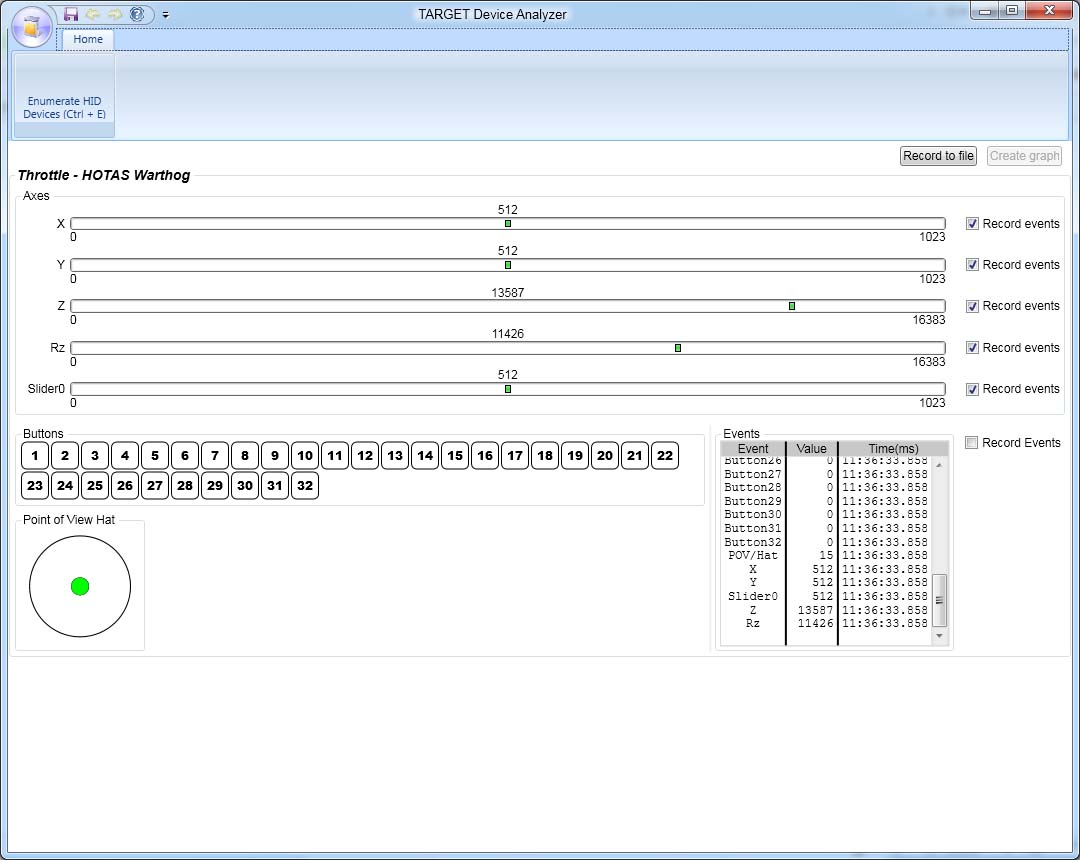This screenshot has height=860, width=1080.
Task: Click the Record to file button
Action: (938, 156)
